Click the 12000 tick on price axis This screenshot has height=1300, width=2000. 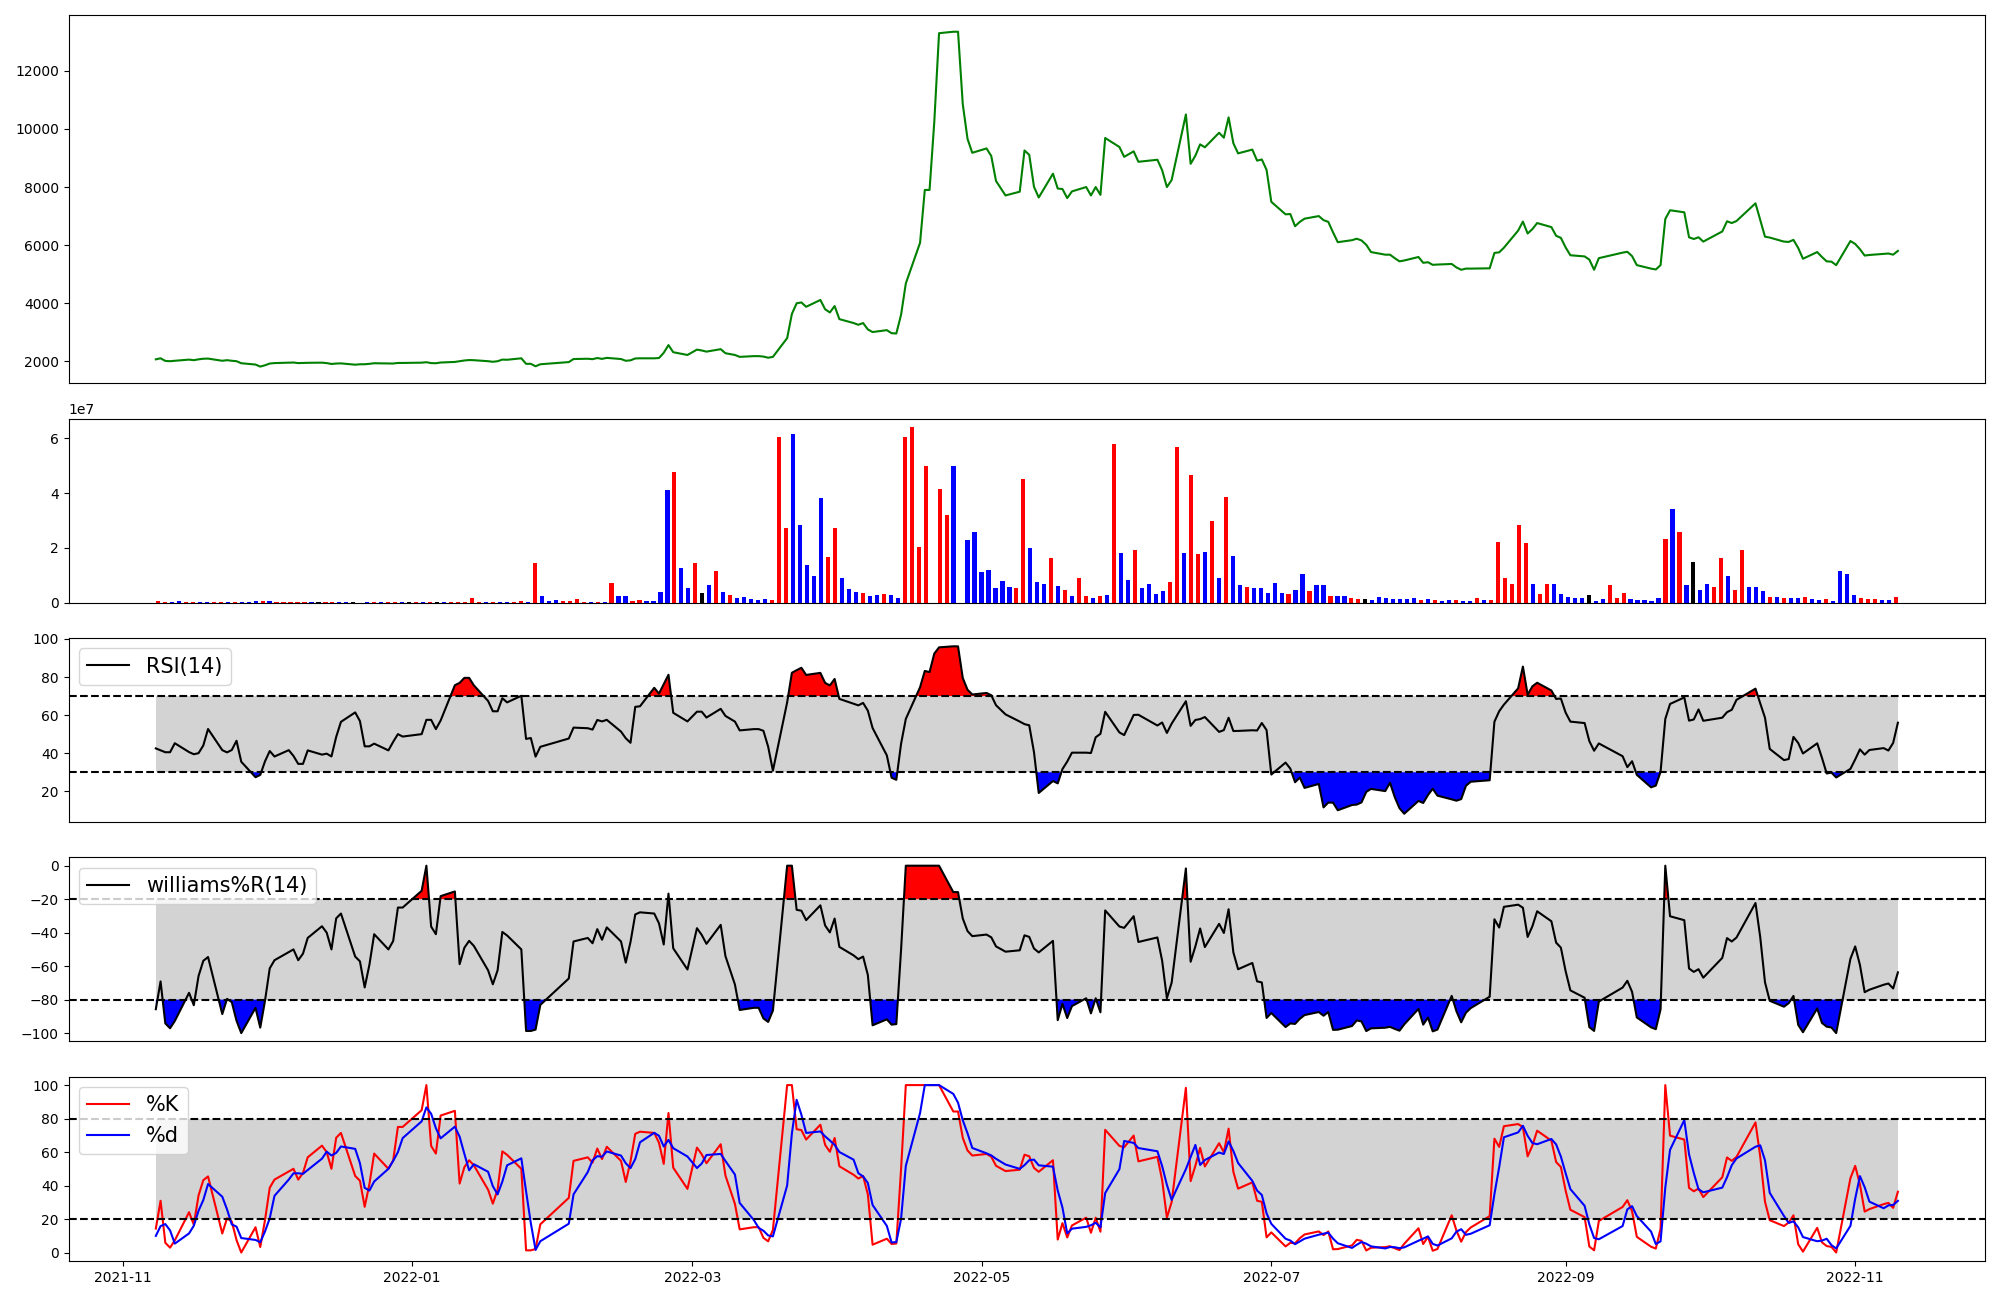click(x=38, y=71)
